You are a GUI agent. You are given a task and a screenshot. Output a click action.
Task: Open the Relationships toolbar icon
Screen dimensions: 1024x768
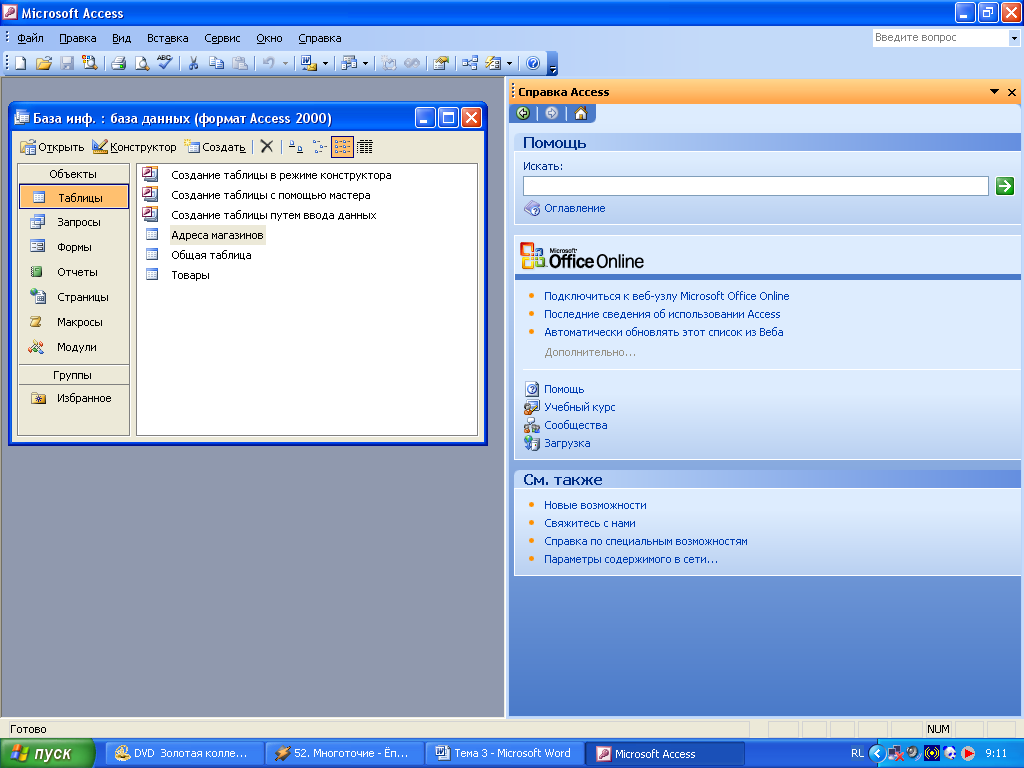pos(470,63)
